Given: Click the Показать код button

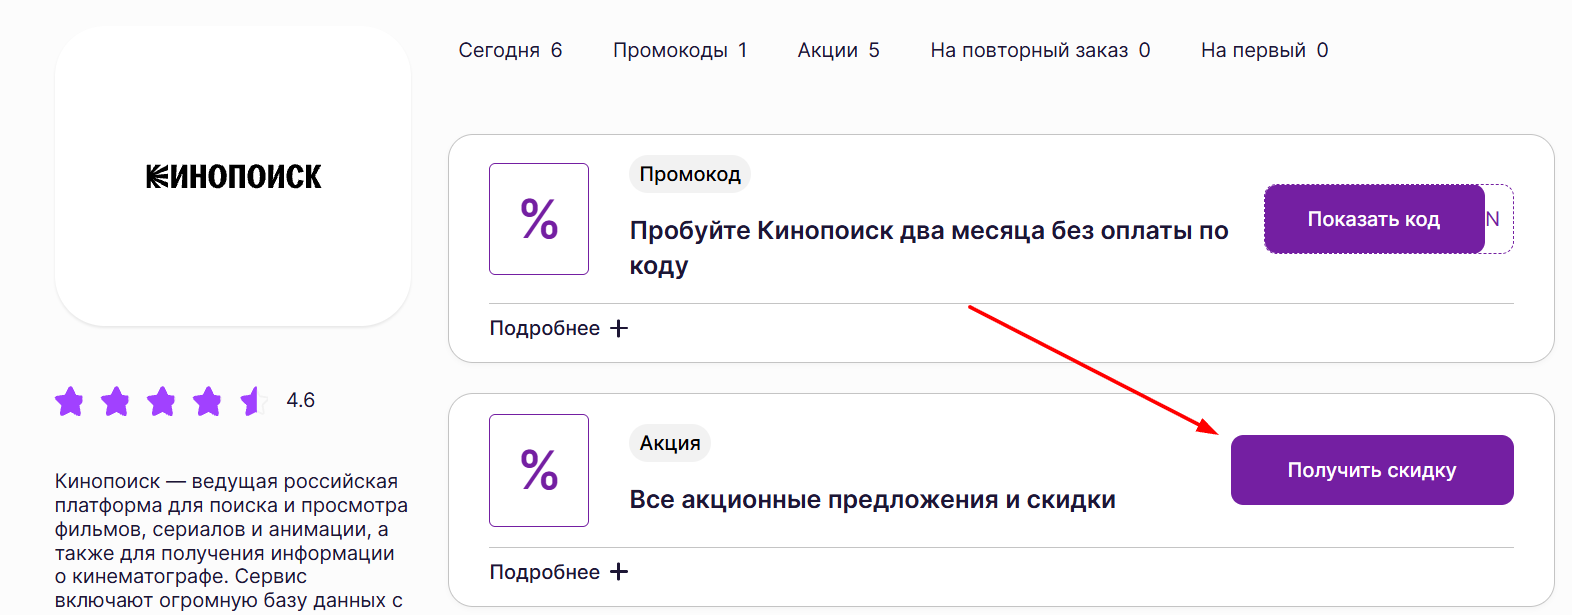Looking at the screenshot, I should pyautogui.click(x=1374, y=218).
